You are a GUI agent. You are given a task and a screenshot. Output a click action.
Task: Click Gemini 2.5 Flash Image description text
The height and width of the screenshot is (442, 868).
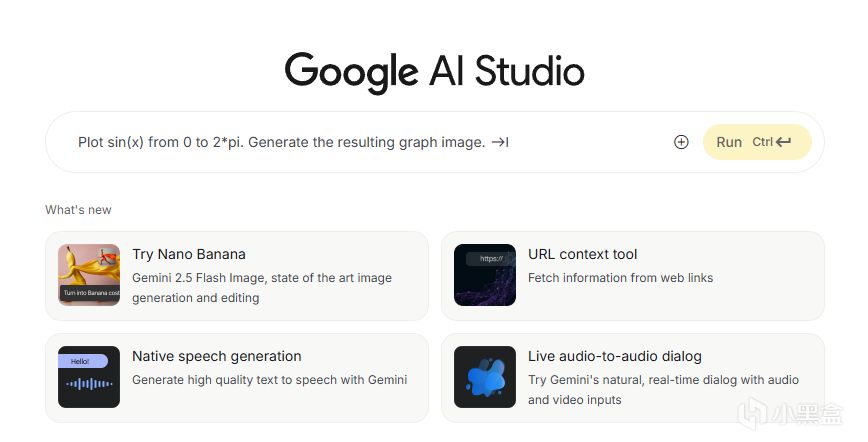point(262,287)
